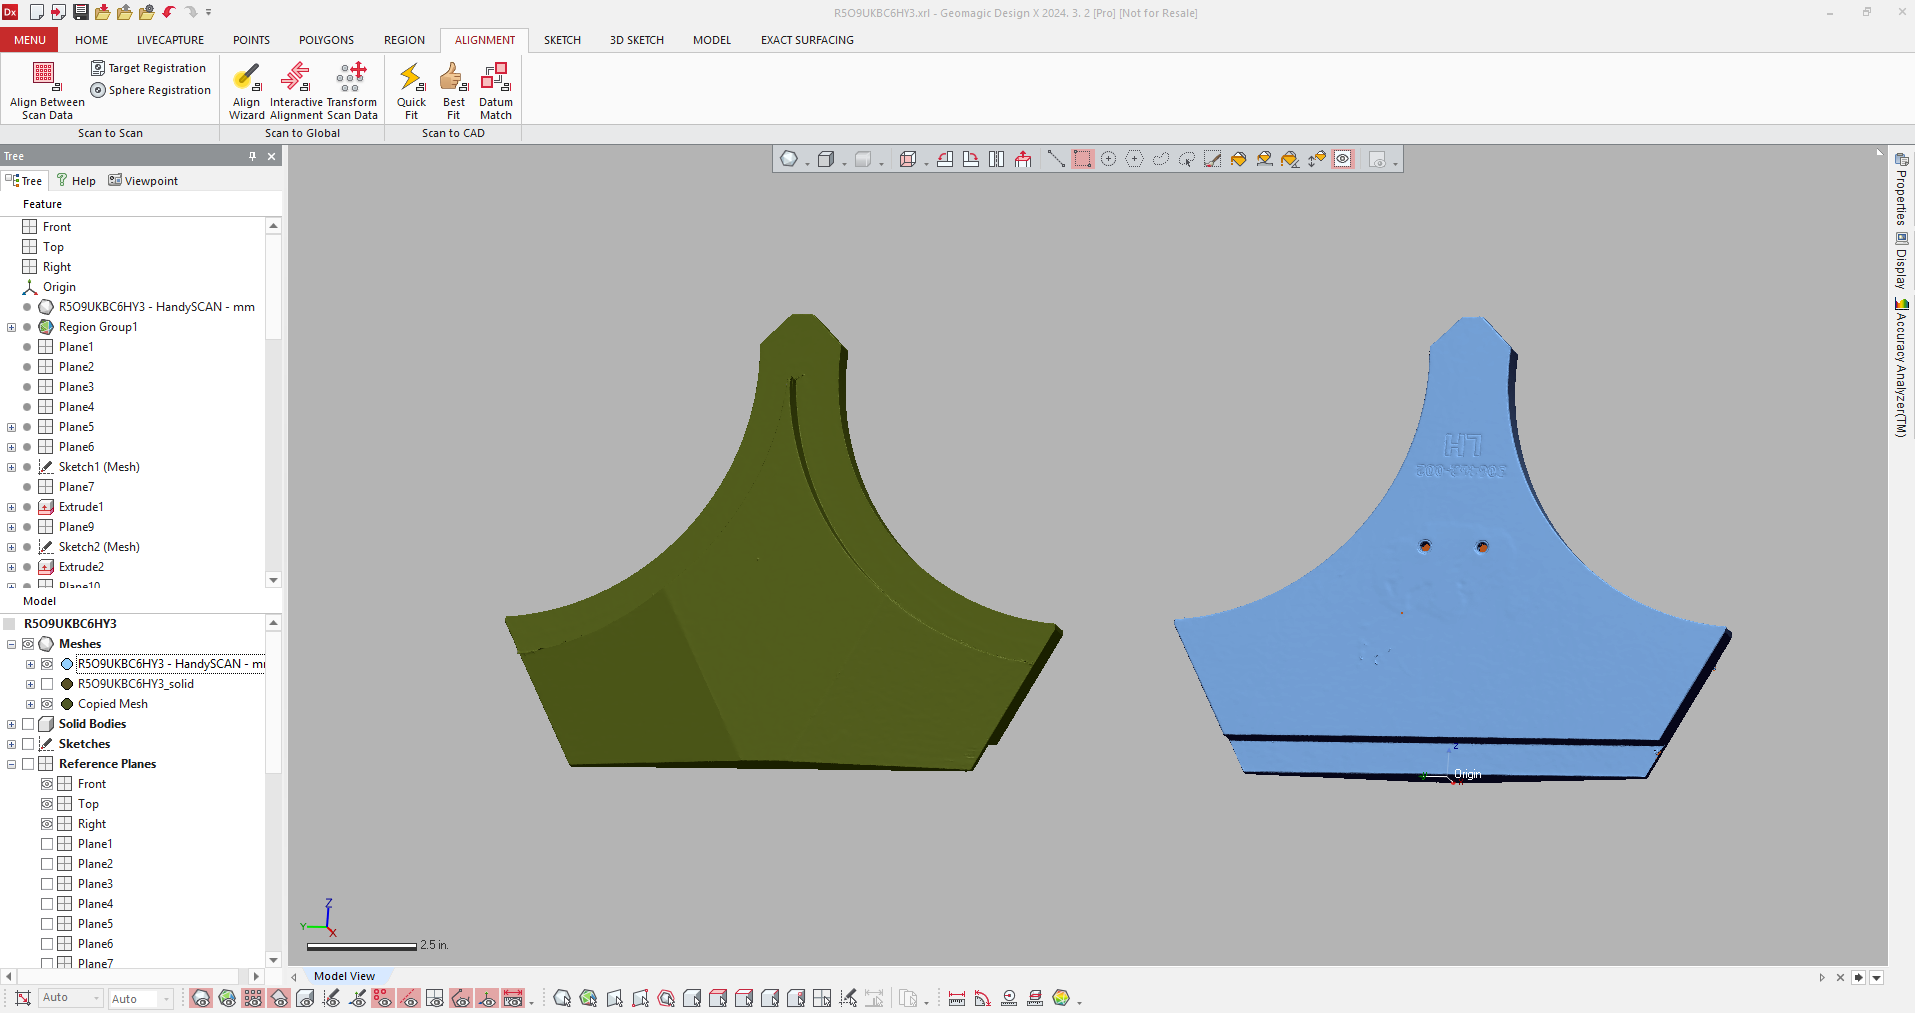Toggle Visible Only eye icon in viewport toolbar
Screen dimensions: 1915x1013
coord(1343,159)
